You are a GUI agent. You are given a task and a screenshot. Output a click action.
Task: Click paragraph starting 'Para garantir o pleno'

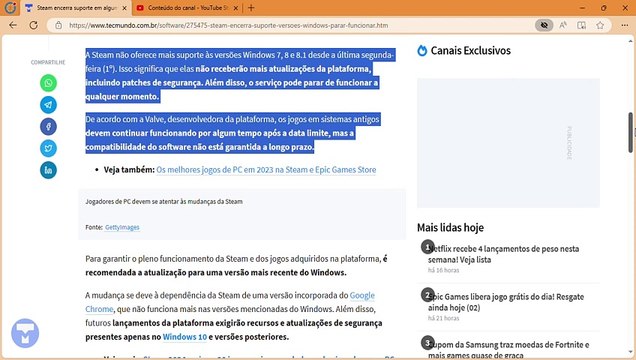(236, 266)
